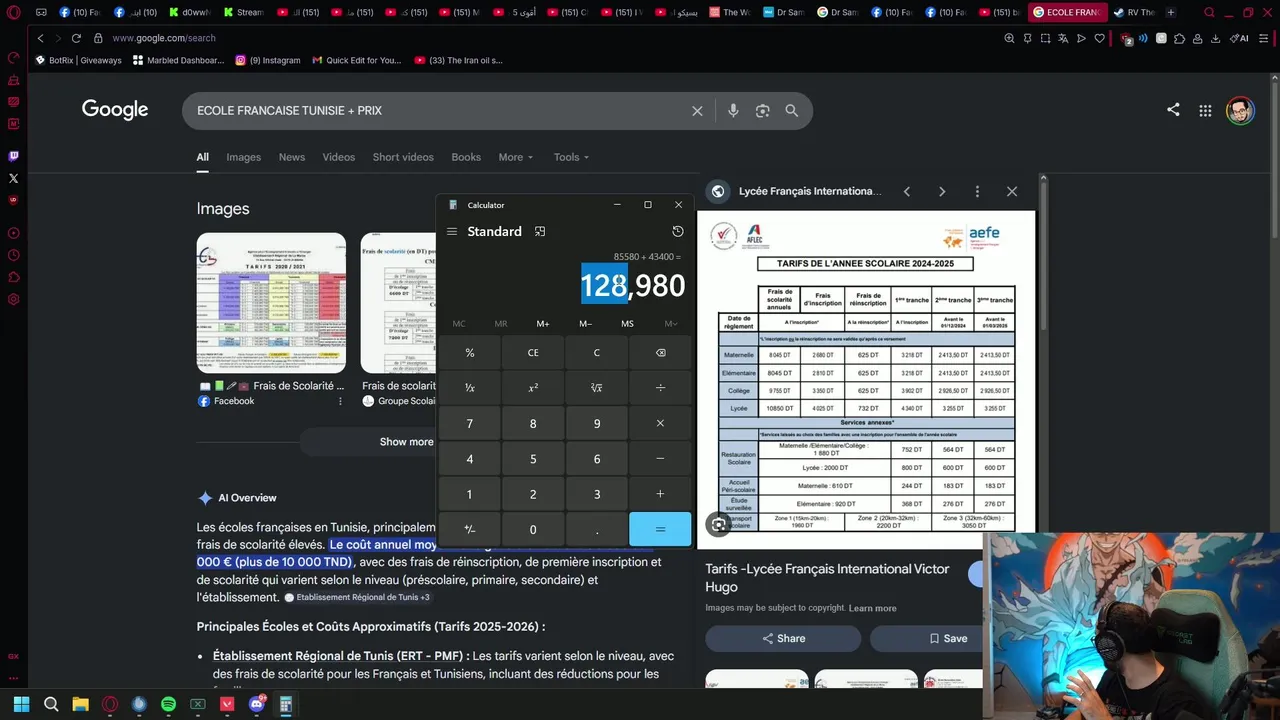The width and height of the screenshot is (1280, 720).
Task: Open the Learn more copyright link
Action: point(872,608)
